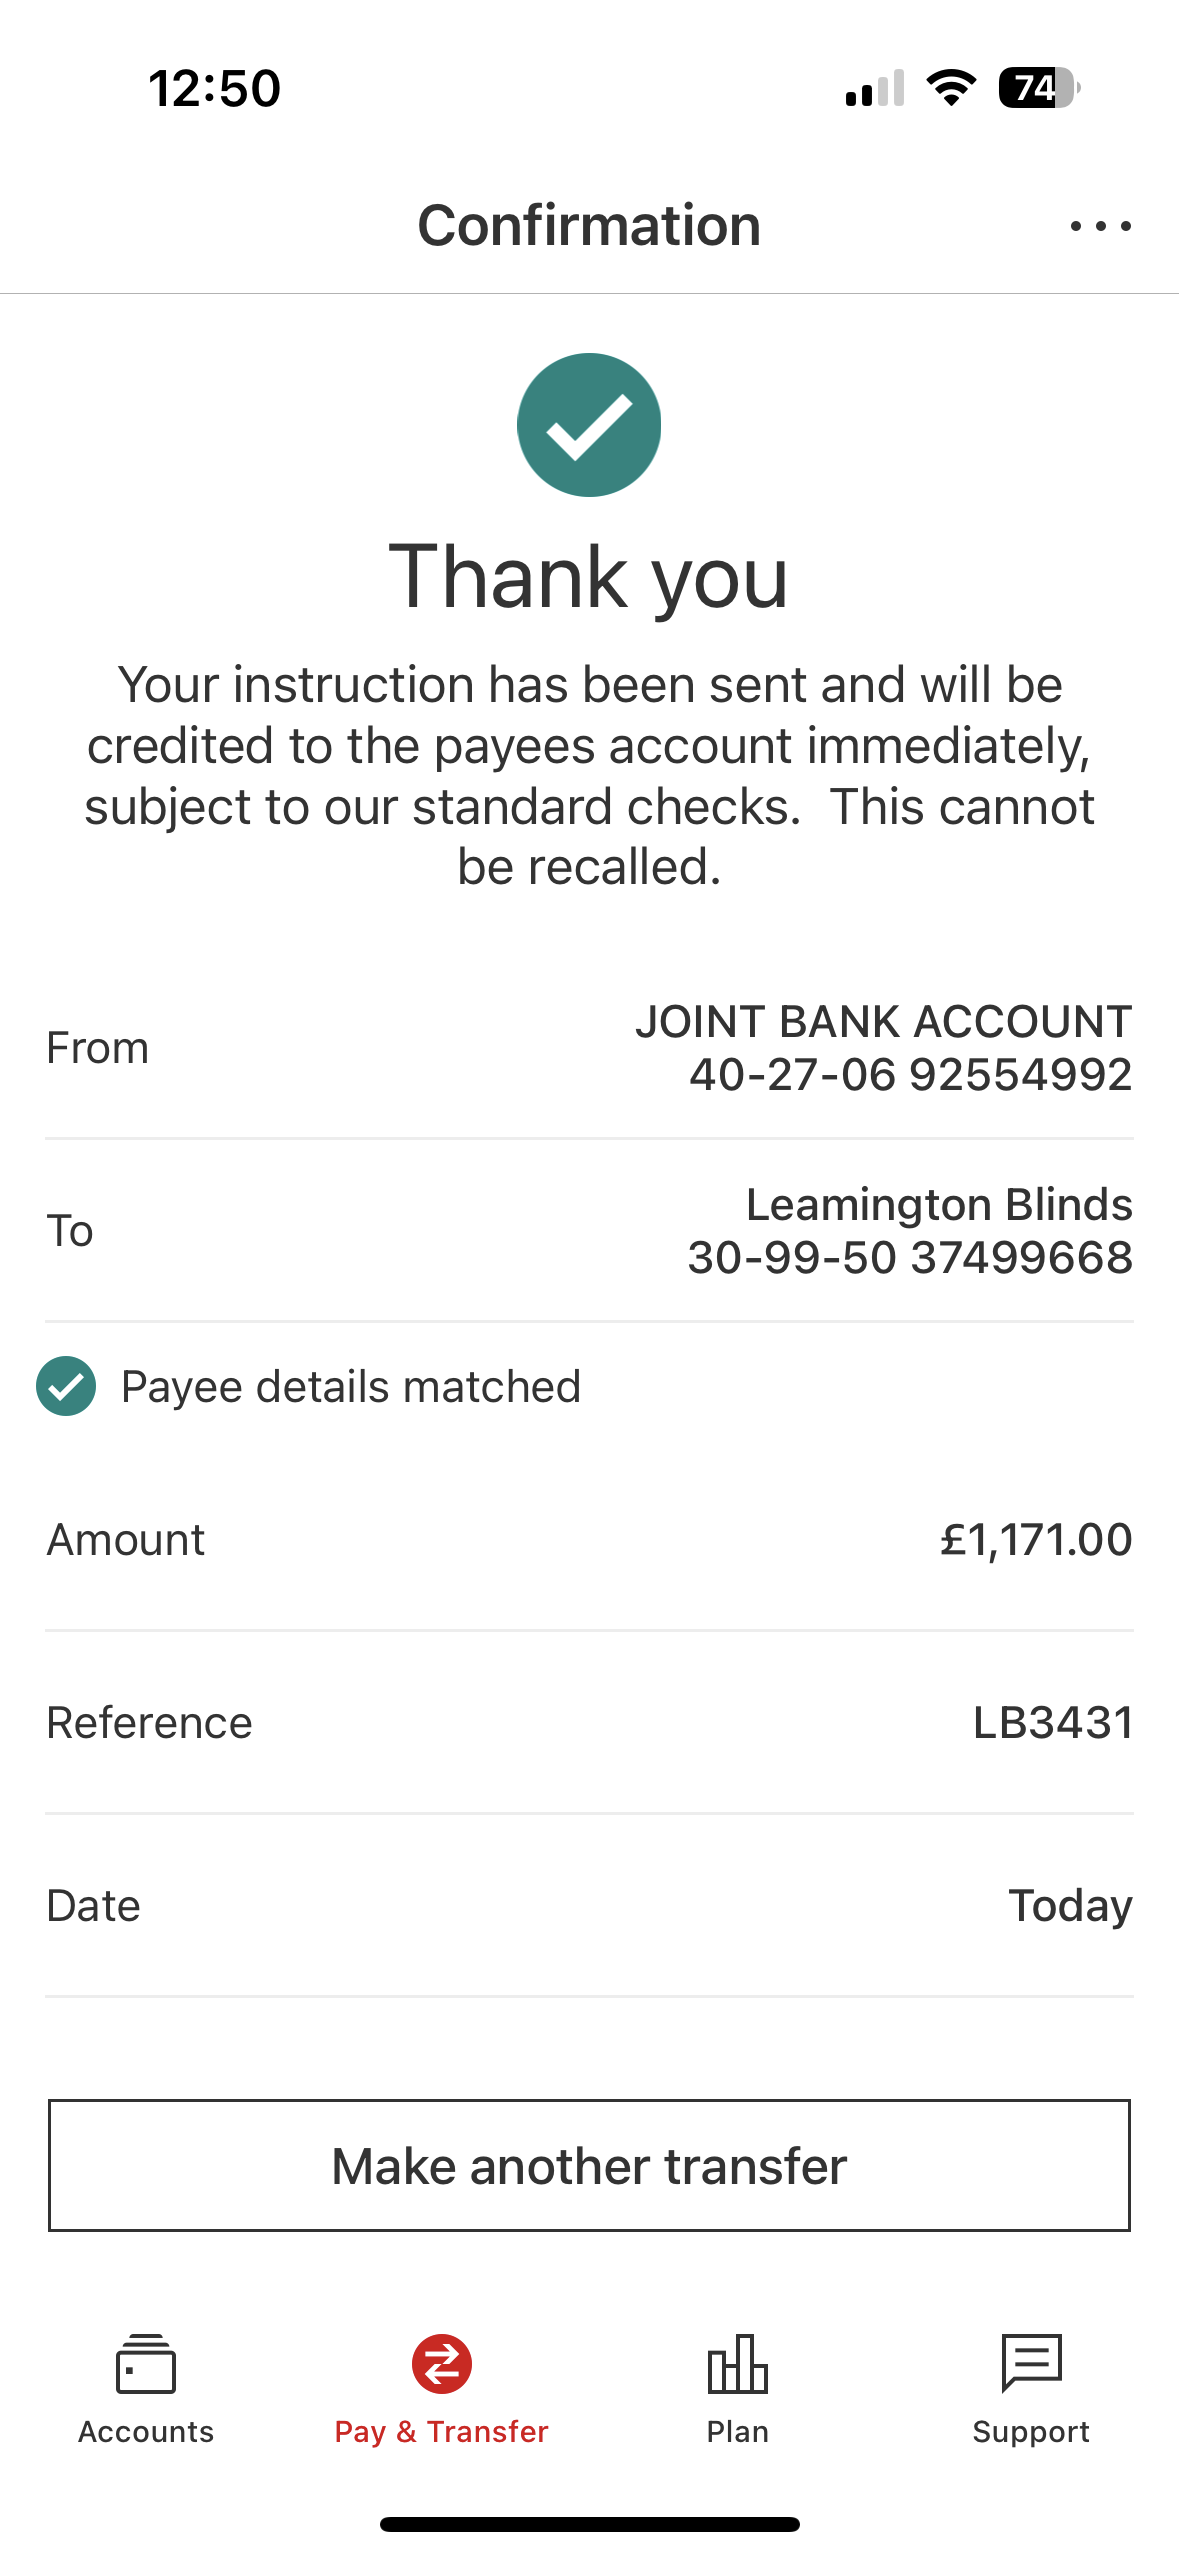Tap the £1,171.00 amount value
Image resolution: width=1179 pixels, height=2556 pixels.
(1036, 1540)
